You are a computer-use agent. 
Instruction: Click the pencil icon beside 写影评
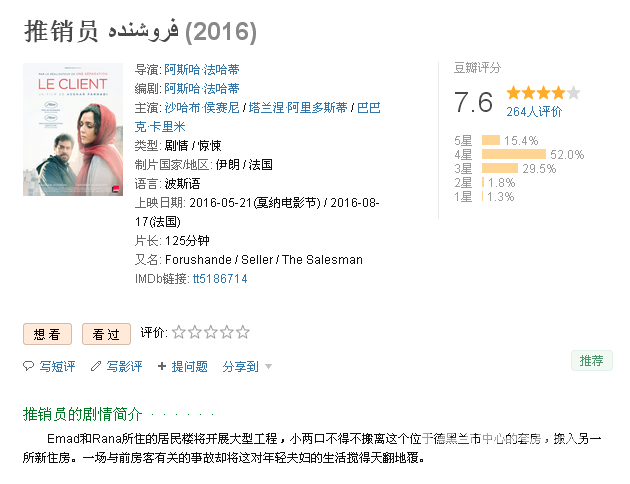(x=96, y=367)
